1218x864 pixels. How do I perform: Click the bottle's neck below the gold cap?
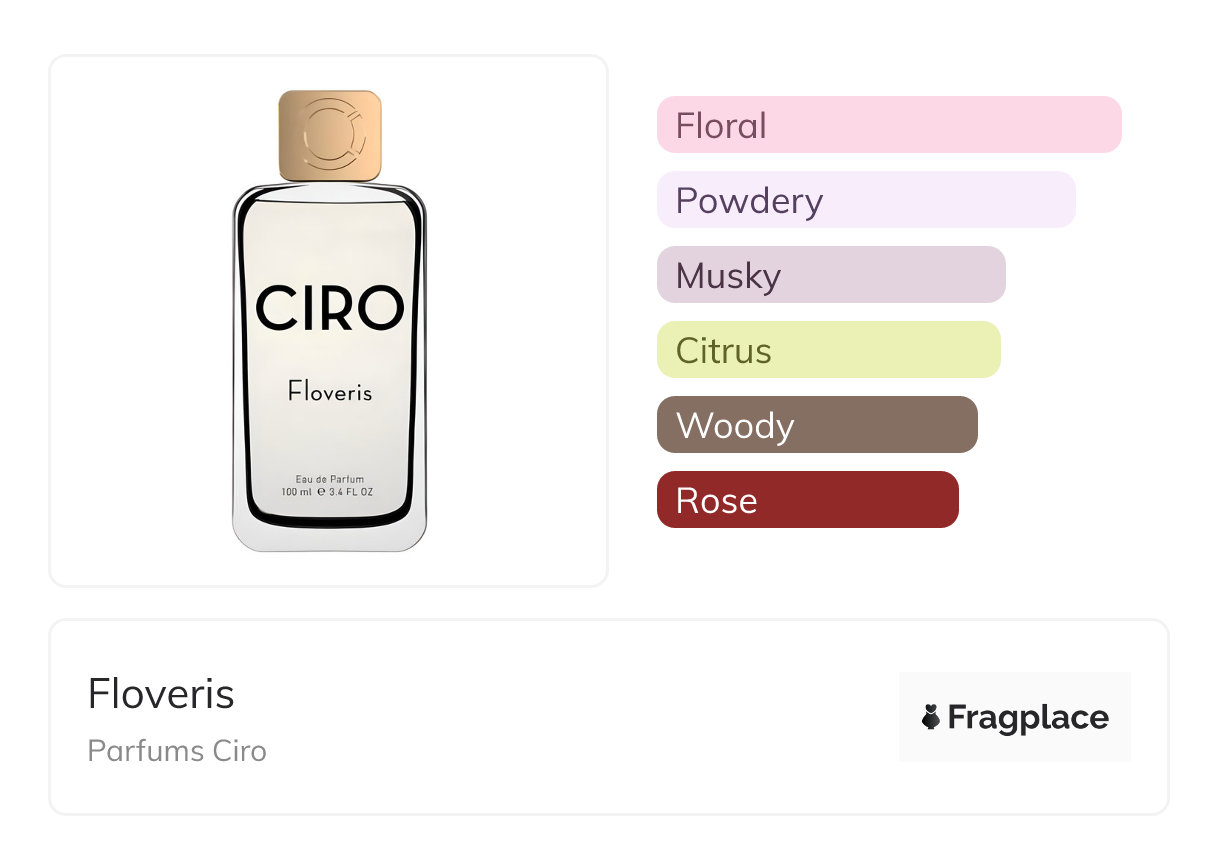330,186
